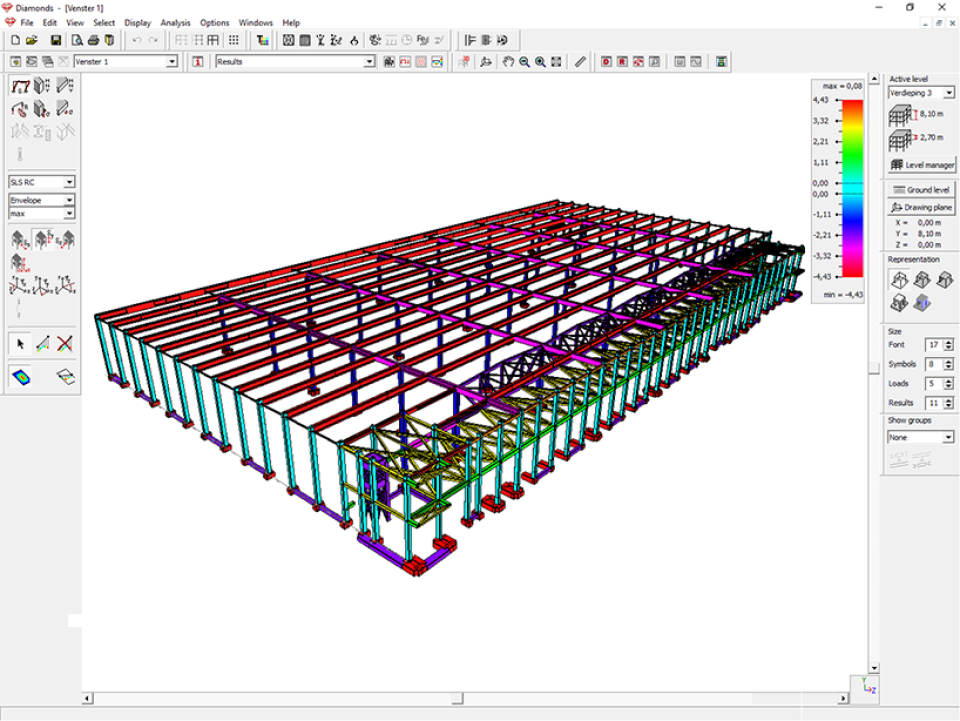960x721 pixels.
Task: Select the pan hand tool
Action: click(508, 62)
